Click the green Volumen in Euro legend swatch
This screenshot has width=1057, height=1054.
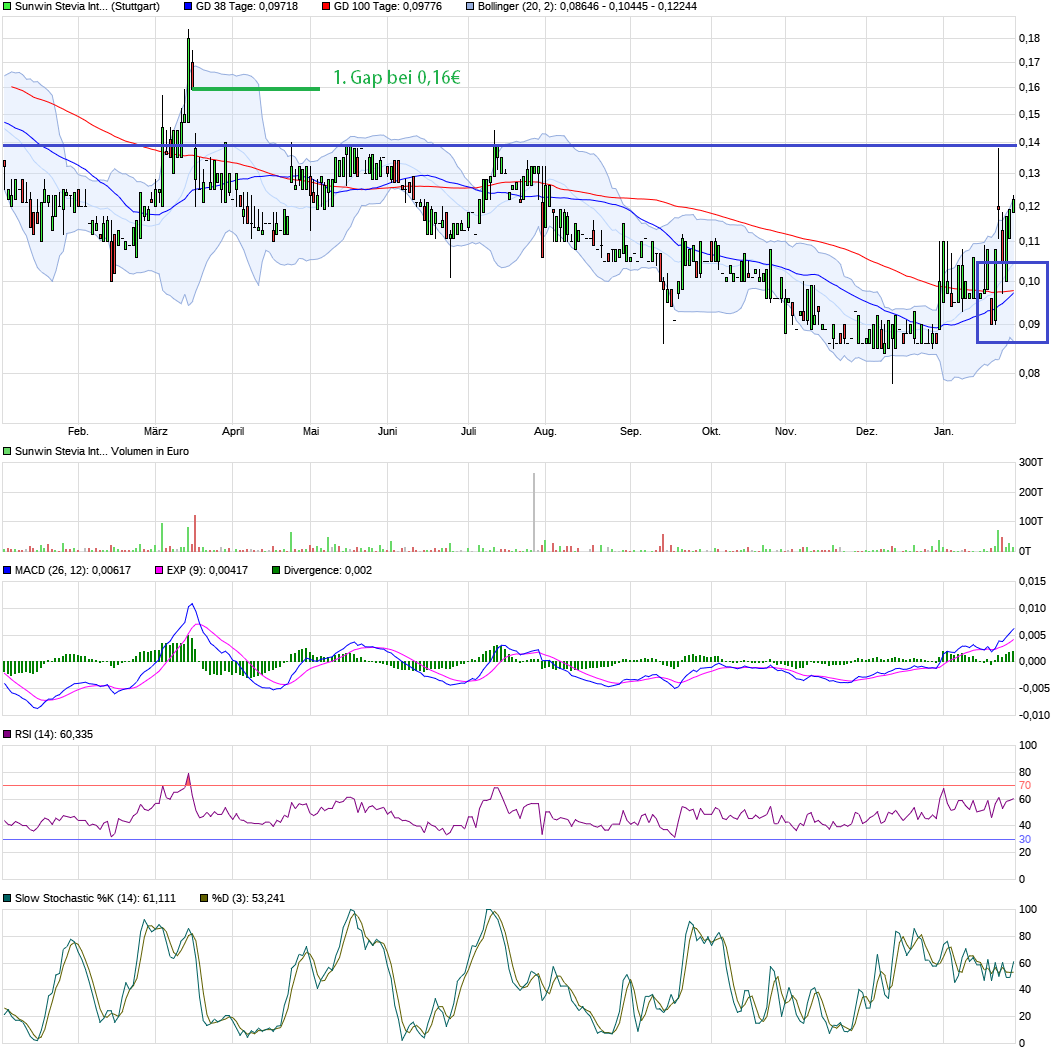coord(7,452)
